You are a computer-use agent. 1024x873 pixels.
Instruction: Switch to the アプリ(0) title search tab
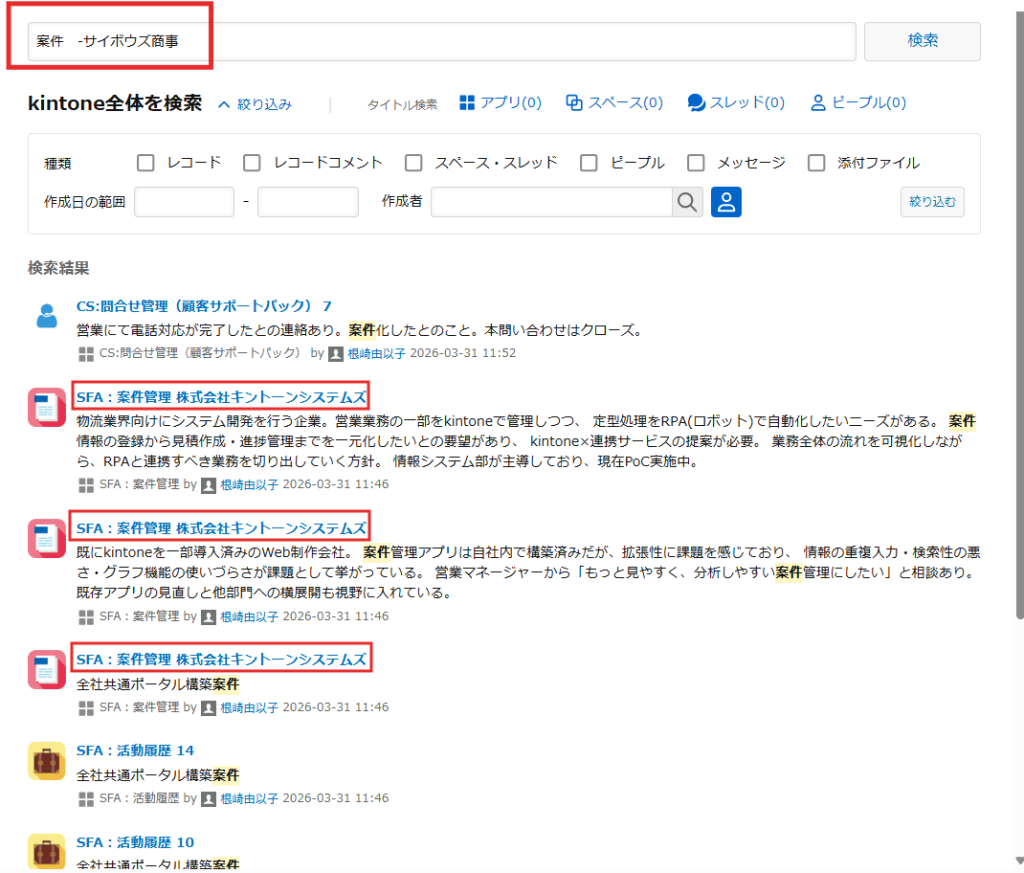pos(500,103)
